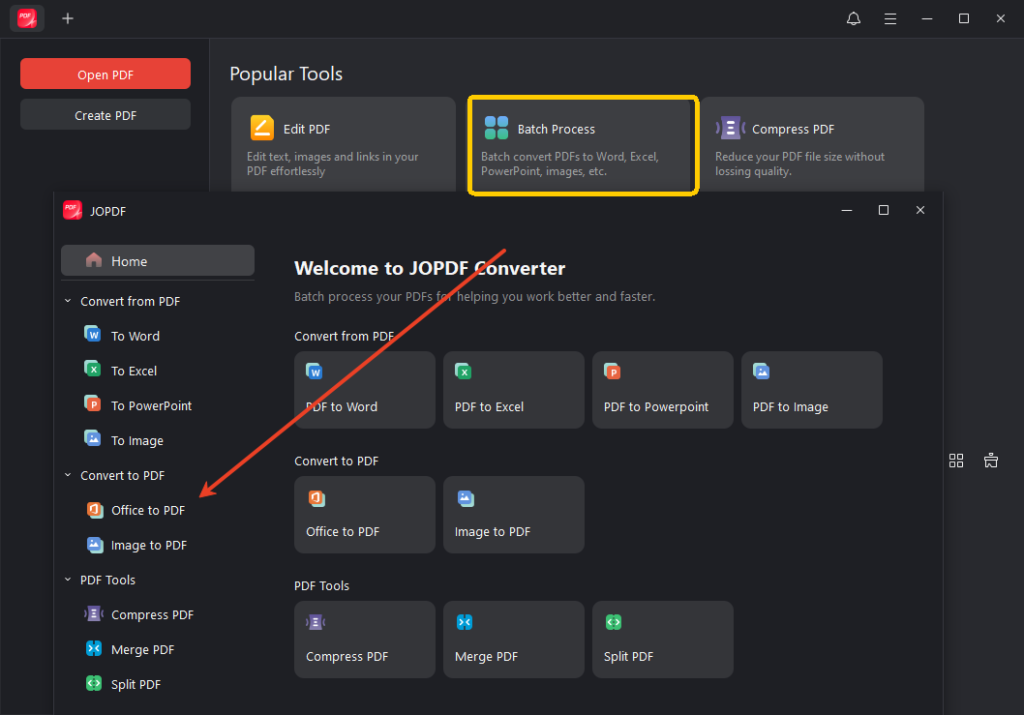The height and width of the screenshot is (715, 1024).
Task: Collapse the PDF Tools section
Action: pyautogui.click(x=68, y=580)
